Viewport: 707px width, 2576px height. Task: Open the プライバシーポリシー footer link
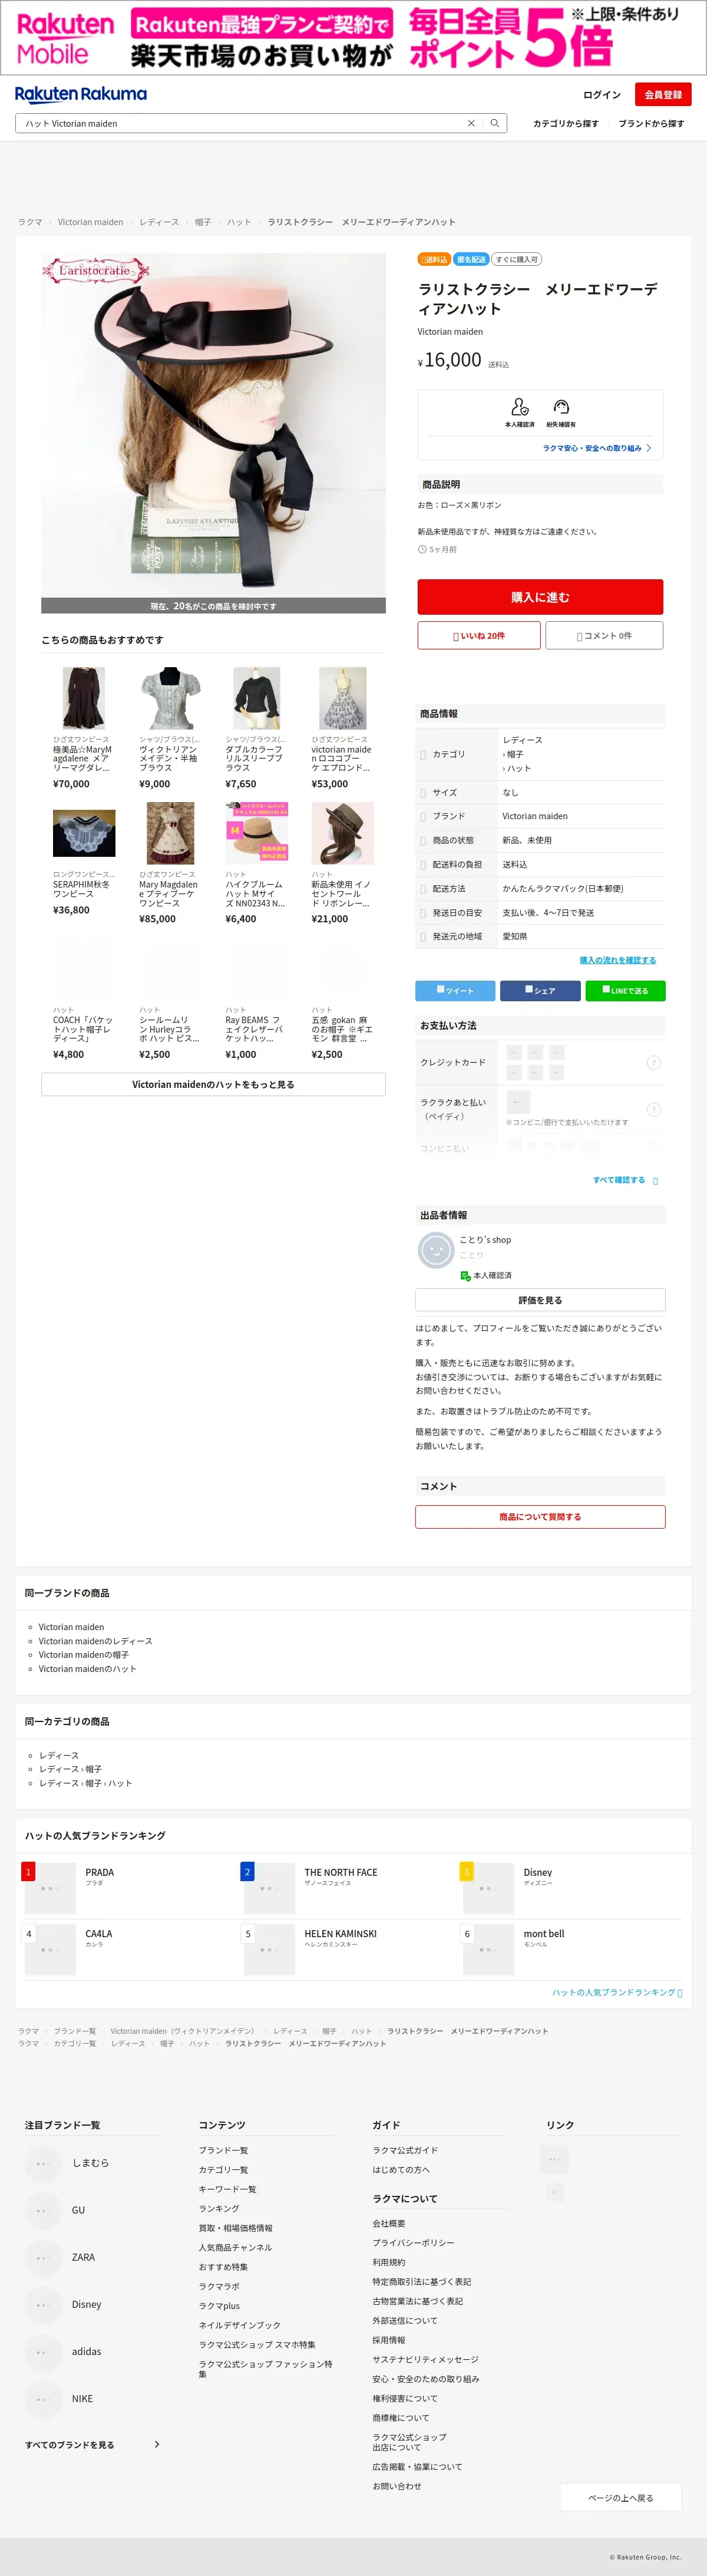point(413,2242)
